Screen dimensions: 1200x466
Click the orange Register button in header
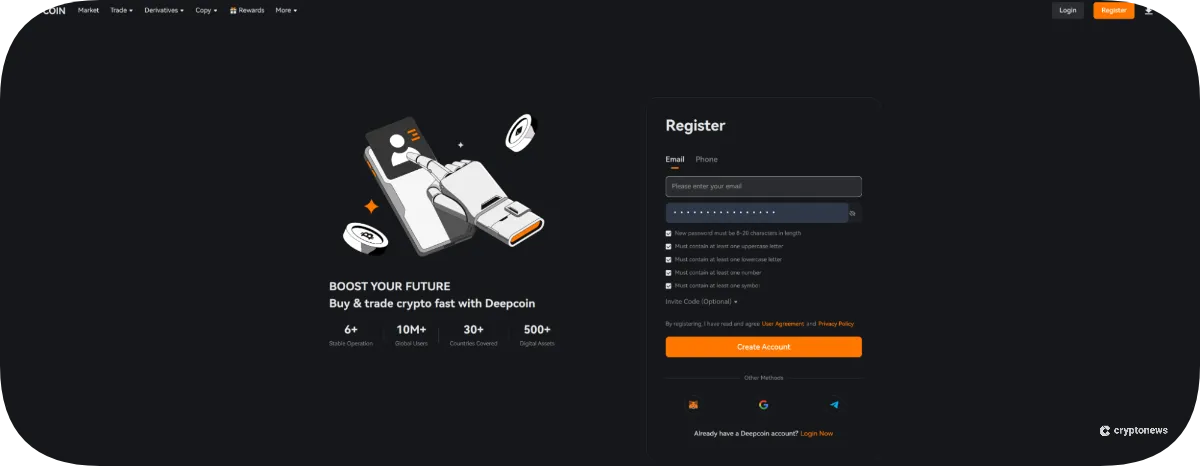[x=1113, y=10]
